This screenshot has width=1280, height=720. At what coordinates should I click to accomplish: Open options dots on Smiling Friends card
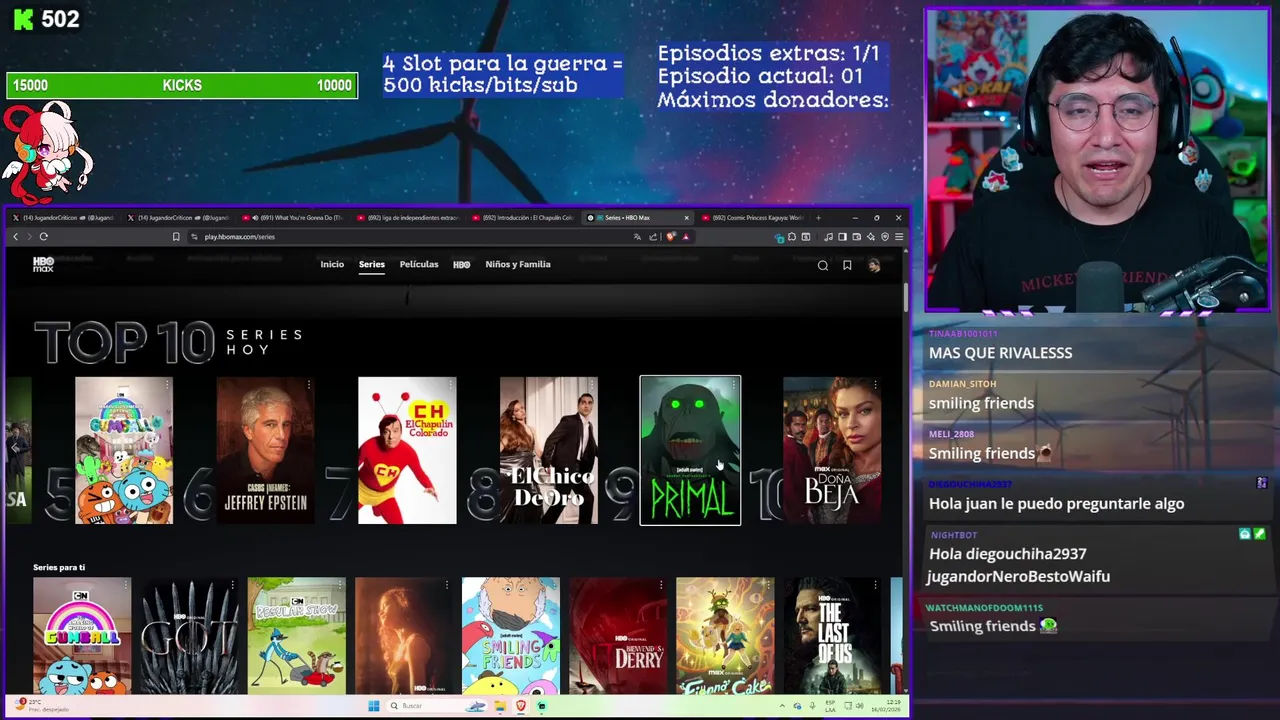pyautogui.click(x=553, y=585)
